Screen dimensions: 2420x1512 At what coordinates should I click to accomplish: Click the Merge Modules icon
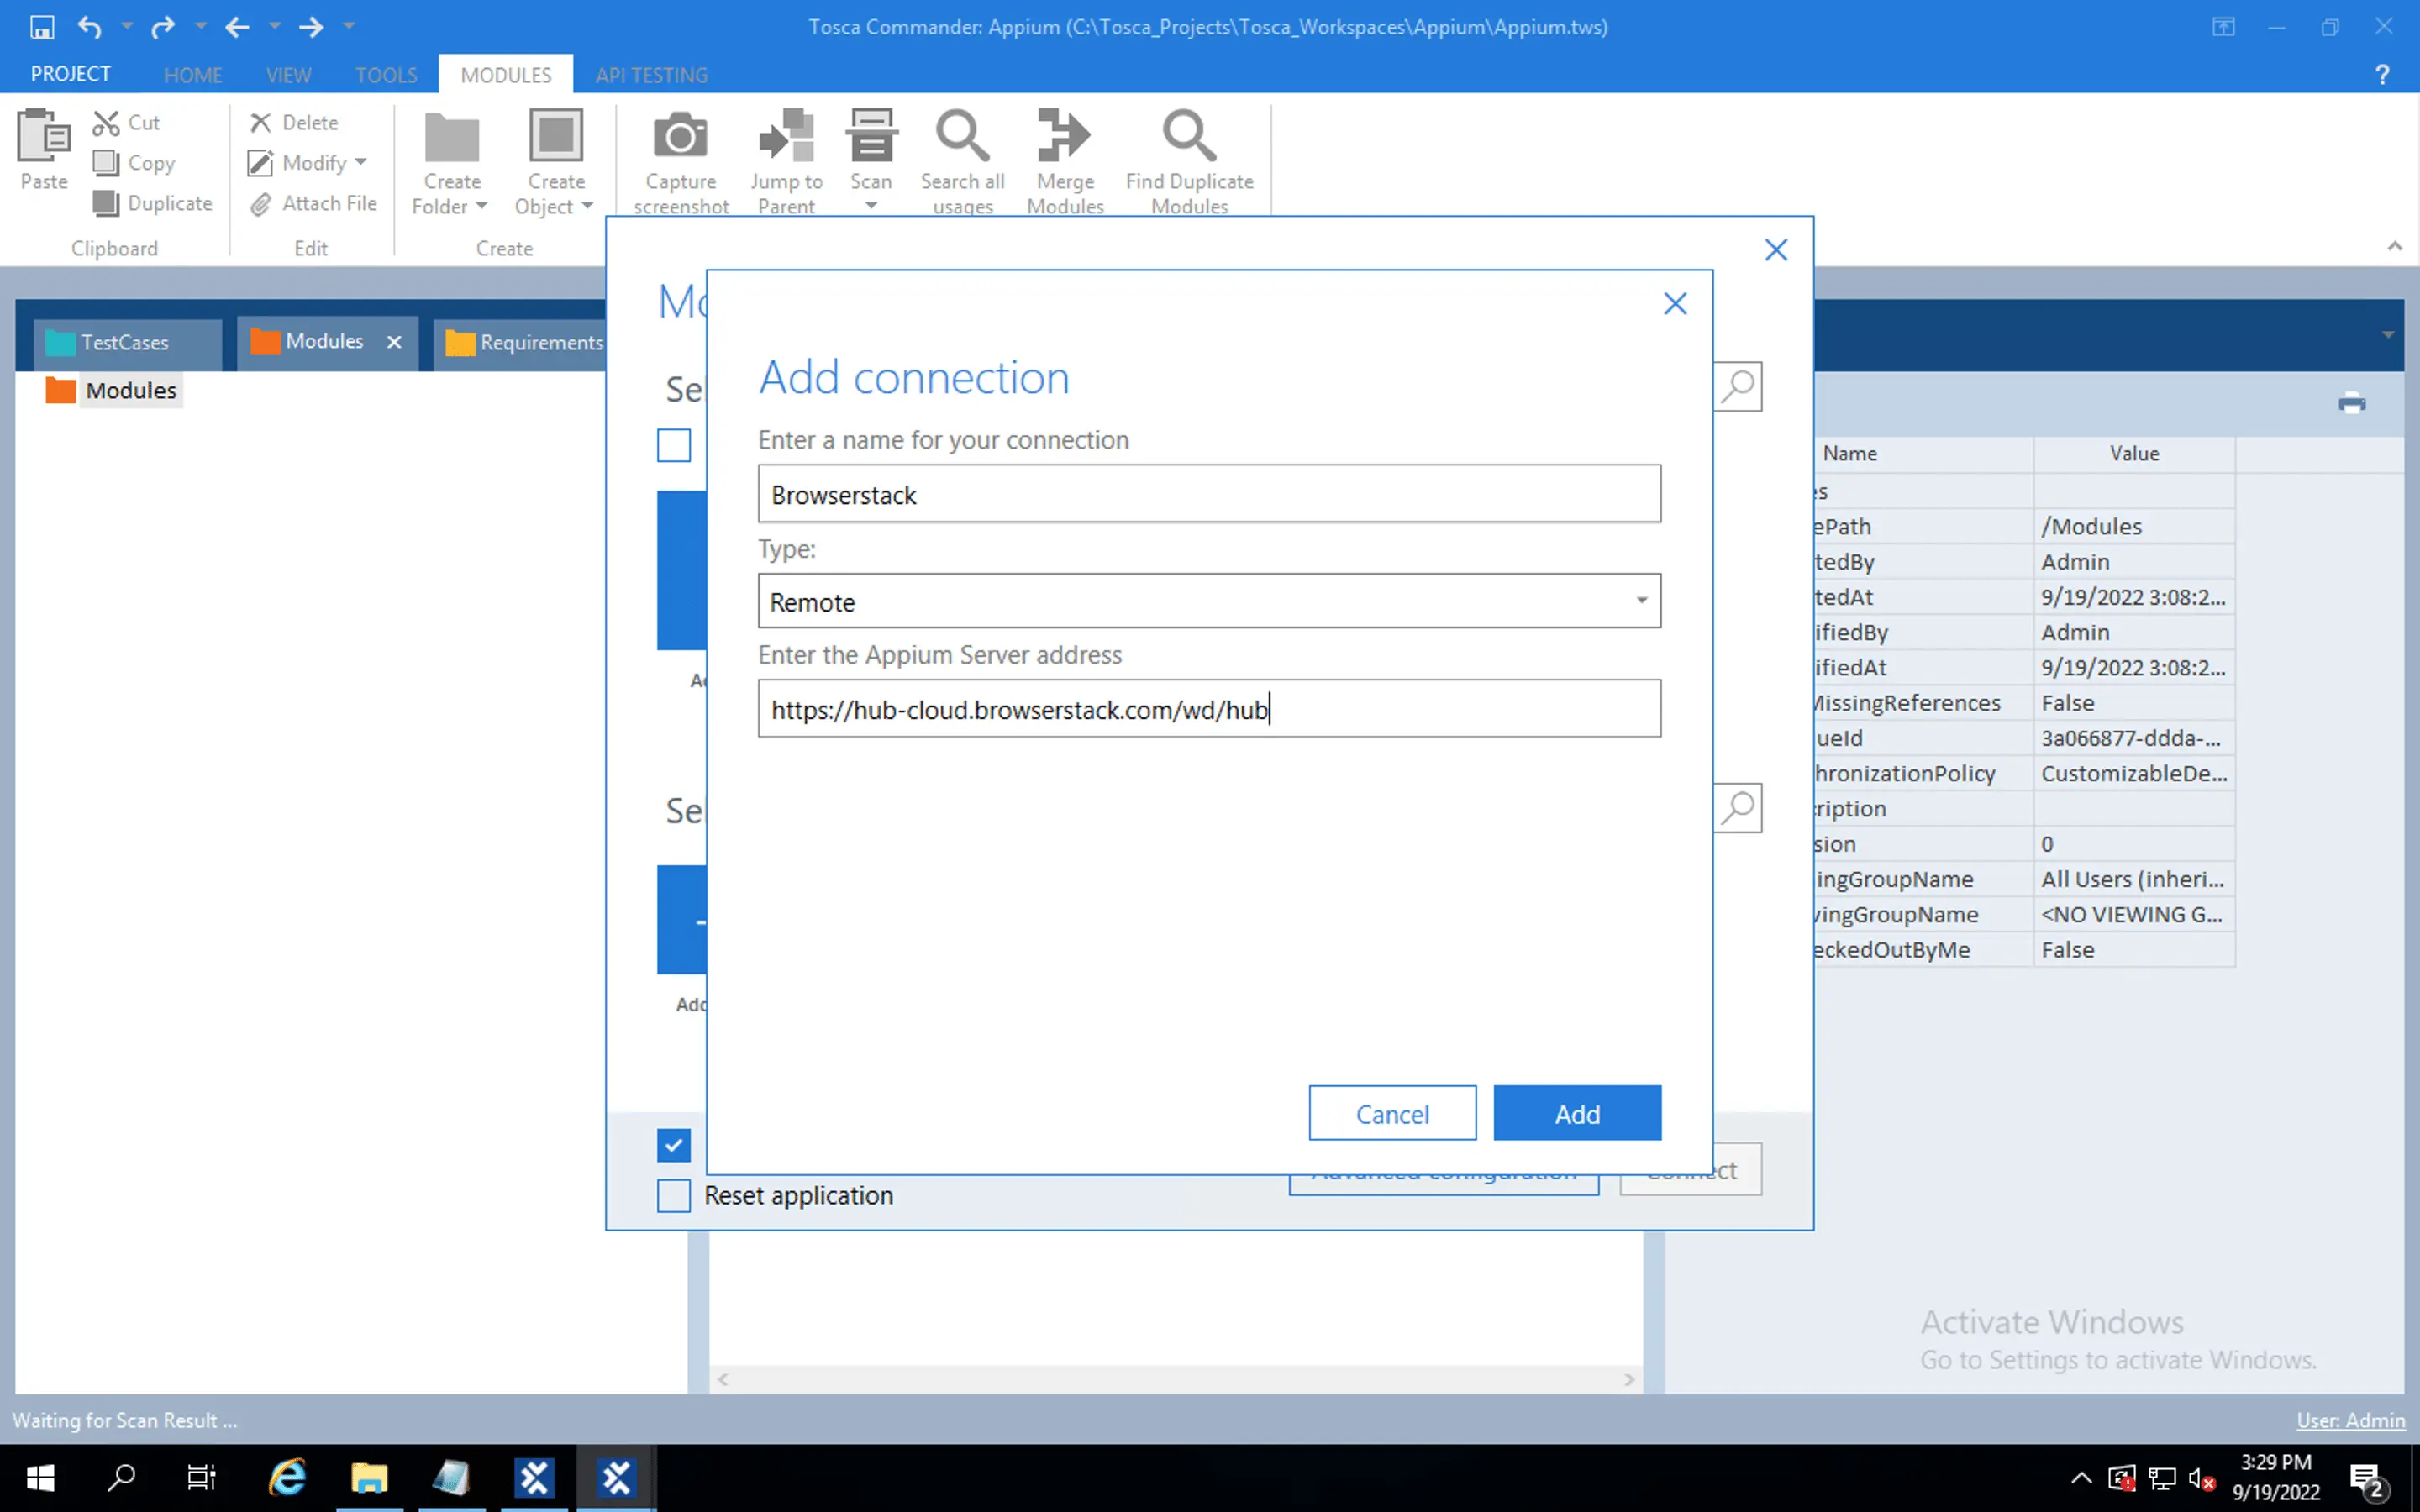pyautogui.click(x=1064, y=137)
